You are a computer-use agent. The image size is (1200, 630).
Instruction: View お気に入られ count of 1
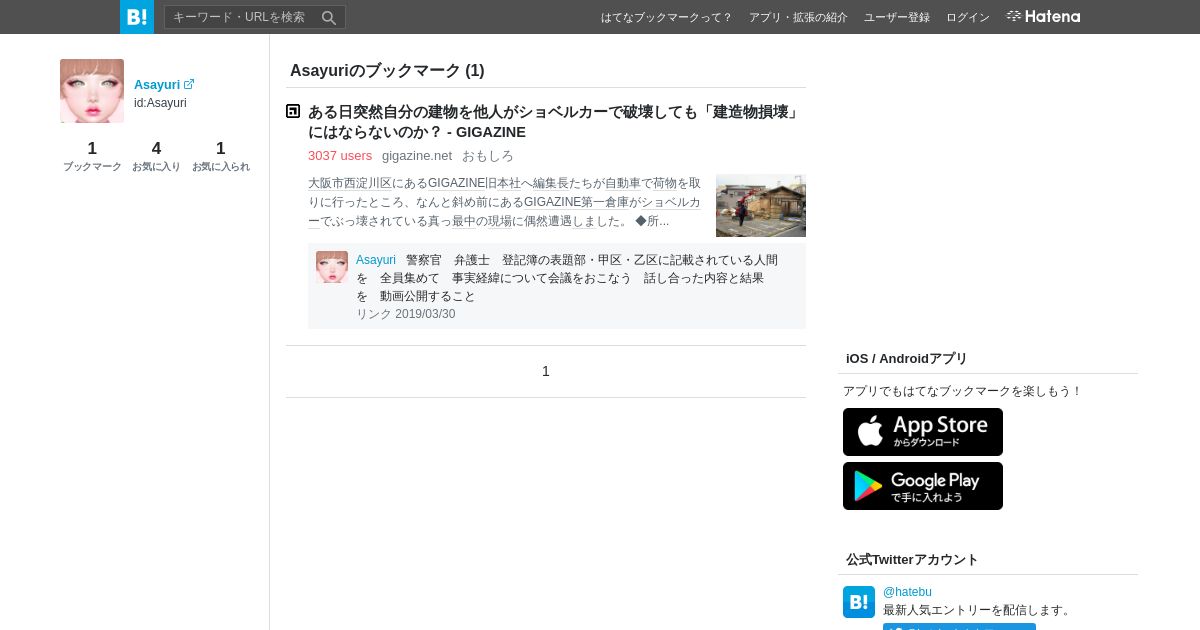point(221,156)
